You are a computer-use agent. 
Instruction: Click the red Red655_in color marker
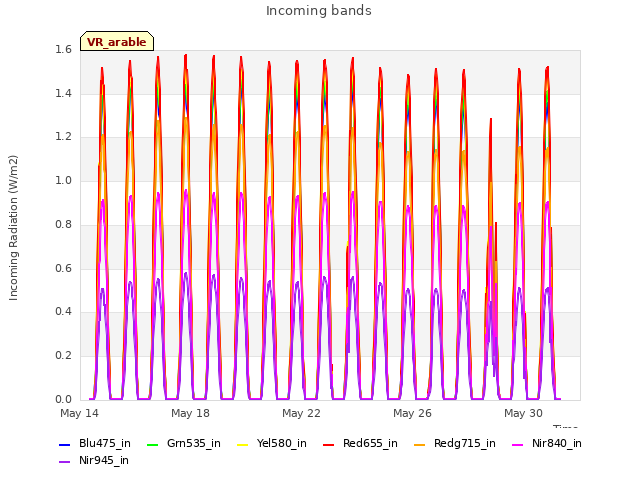[329, 444]
